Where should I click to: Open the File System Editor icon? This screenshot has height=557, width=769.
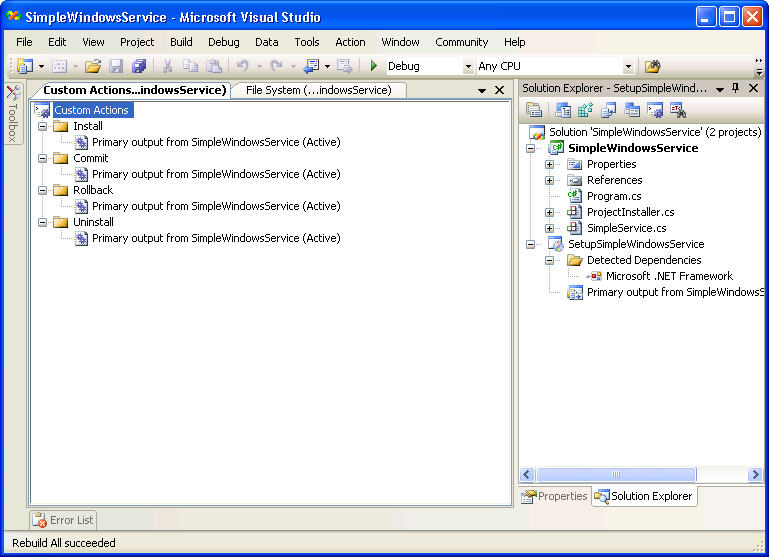point(563,110)
